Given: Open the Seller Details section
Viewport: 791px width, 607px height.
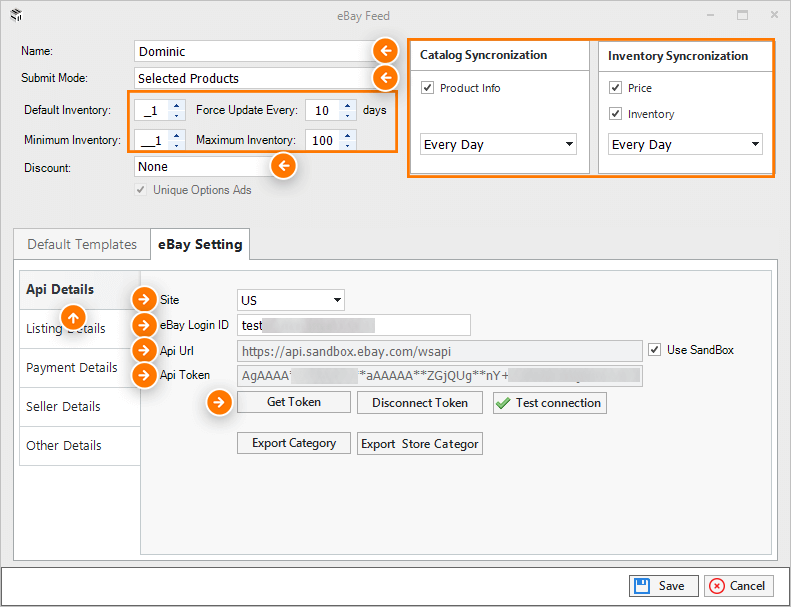Looking at the screenshot, I should point(80,406).
